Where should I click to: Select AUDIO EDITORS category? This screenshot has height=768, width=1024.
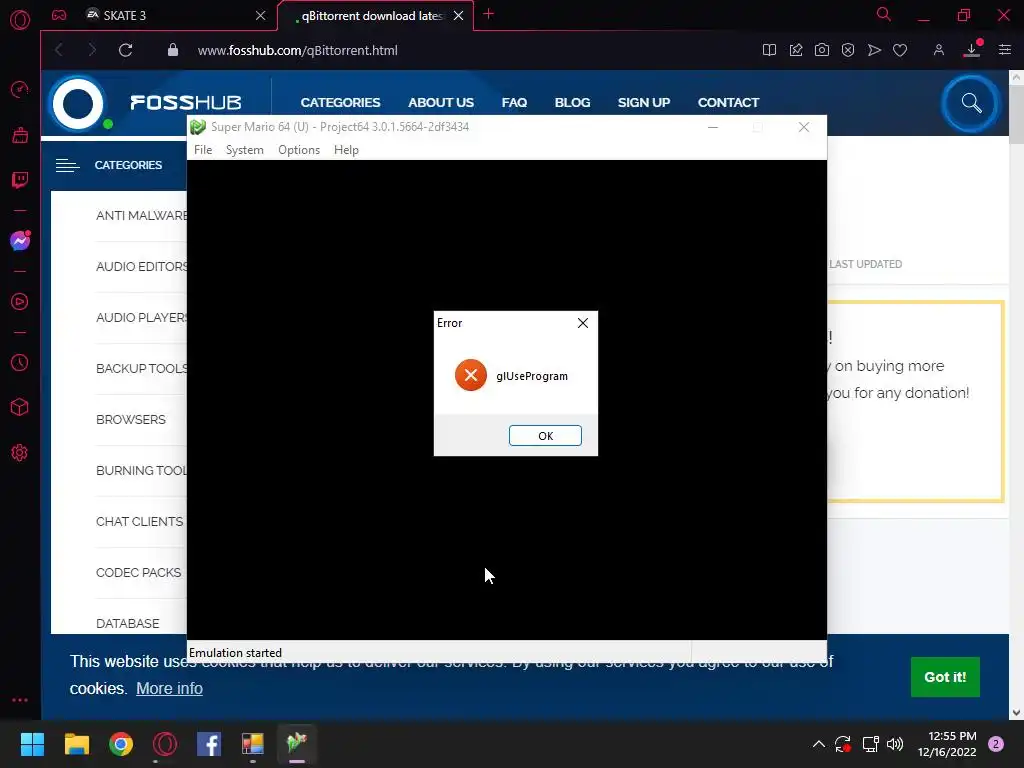click(x=141, y=266)
